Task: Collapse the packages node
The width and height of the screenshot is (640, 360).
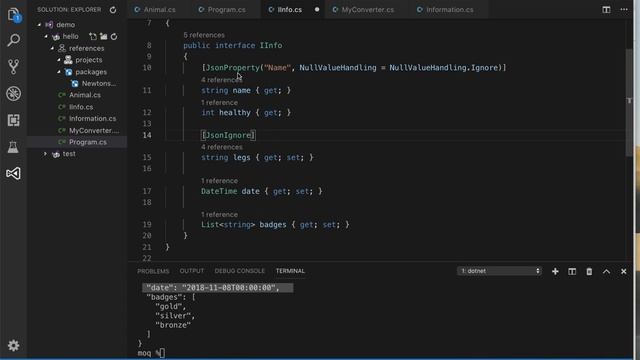Action: coord(59,72)
